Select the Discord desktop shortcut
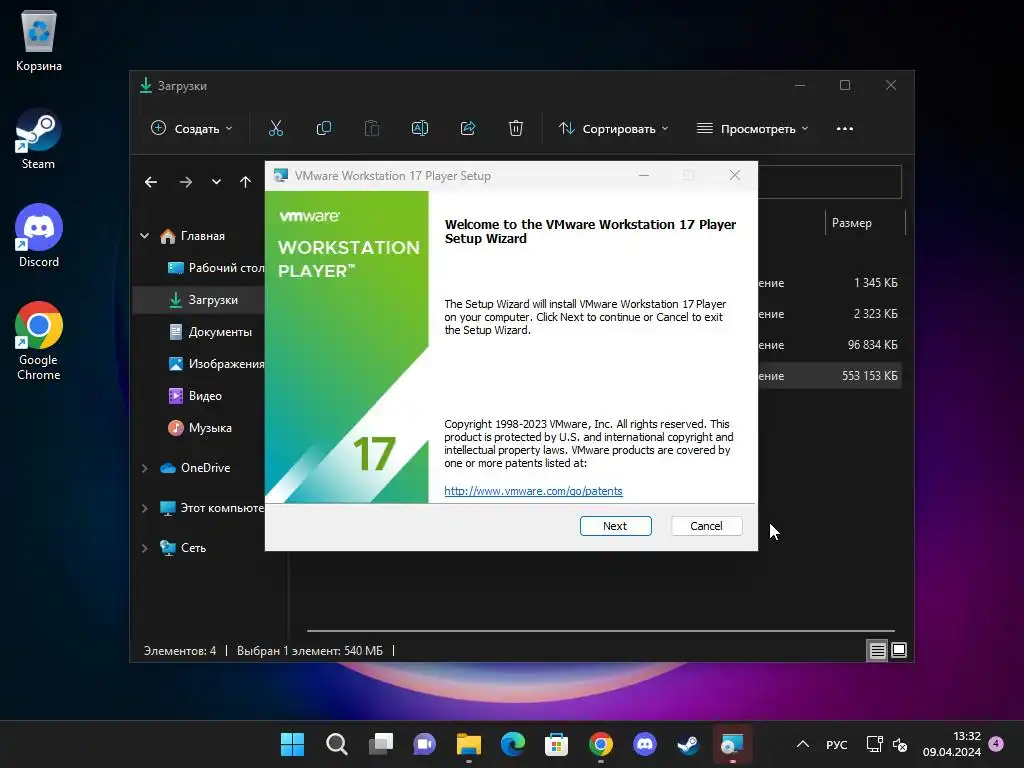1024x768 pixels. click(39, 236)
